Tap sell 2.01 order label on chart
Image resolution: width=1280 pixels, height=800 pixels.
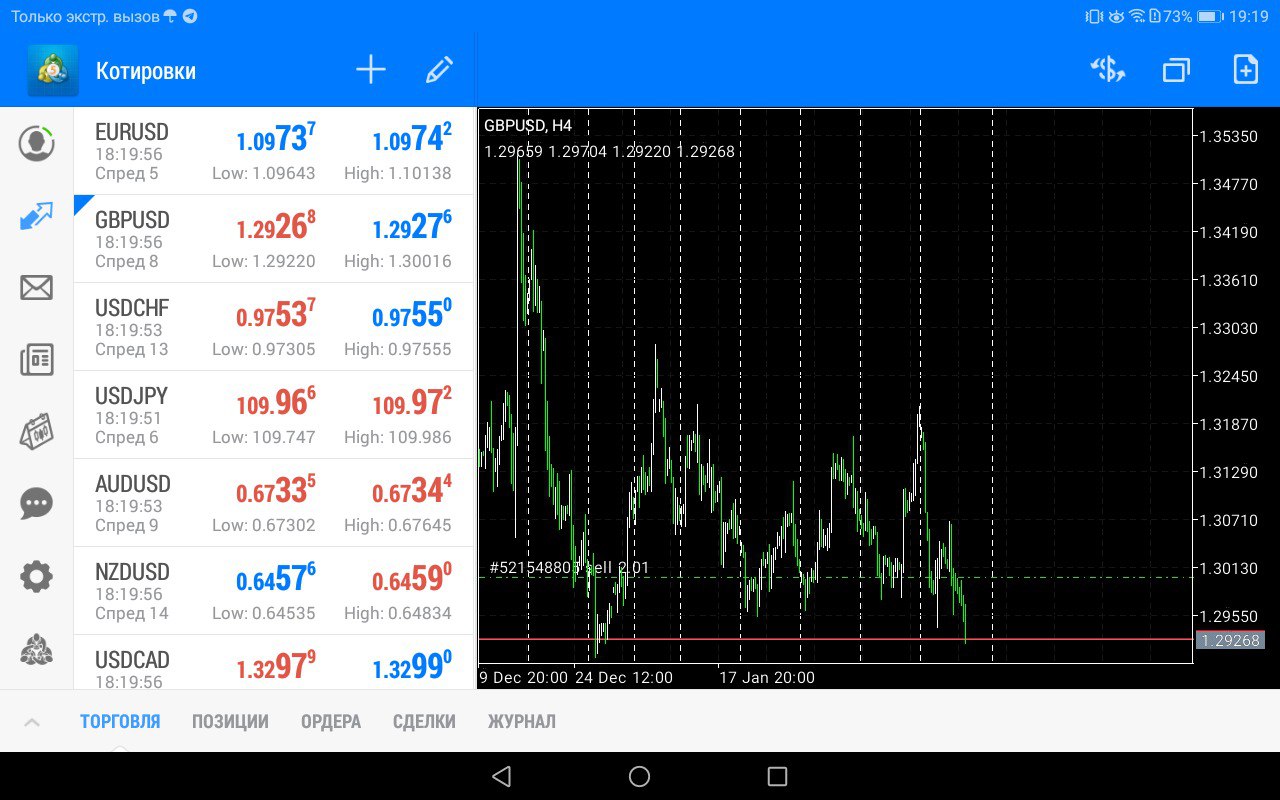pos(569,567)
